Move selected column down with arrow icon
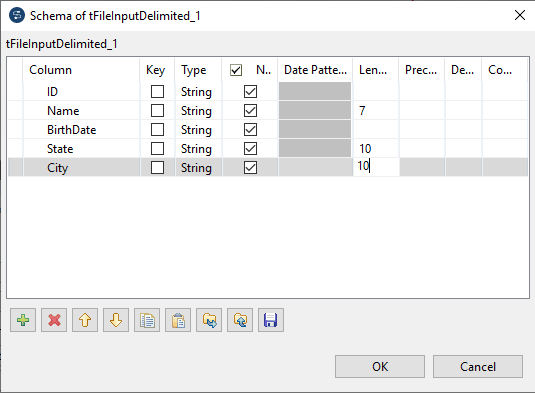535x394 pixels. [116, 320]
